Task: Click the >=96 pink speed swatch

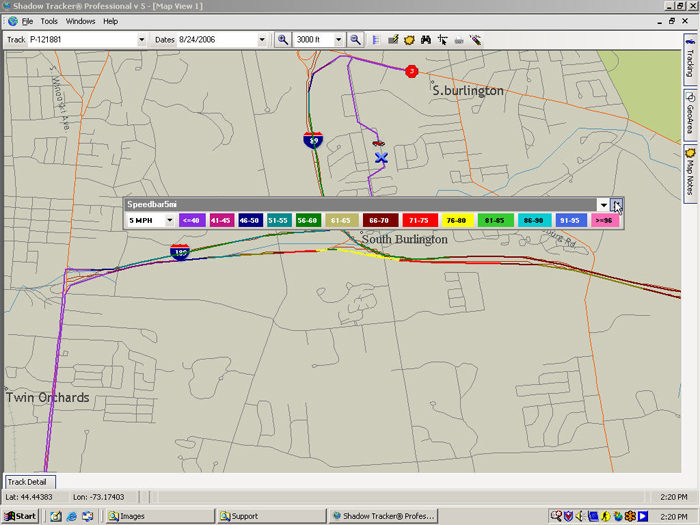Action: click(605, 220)
